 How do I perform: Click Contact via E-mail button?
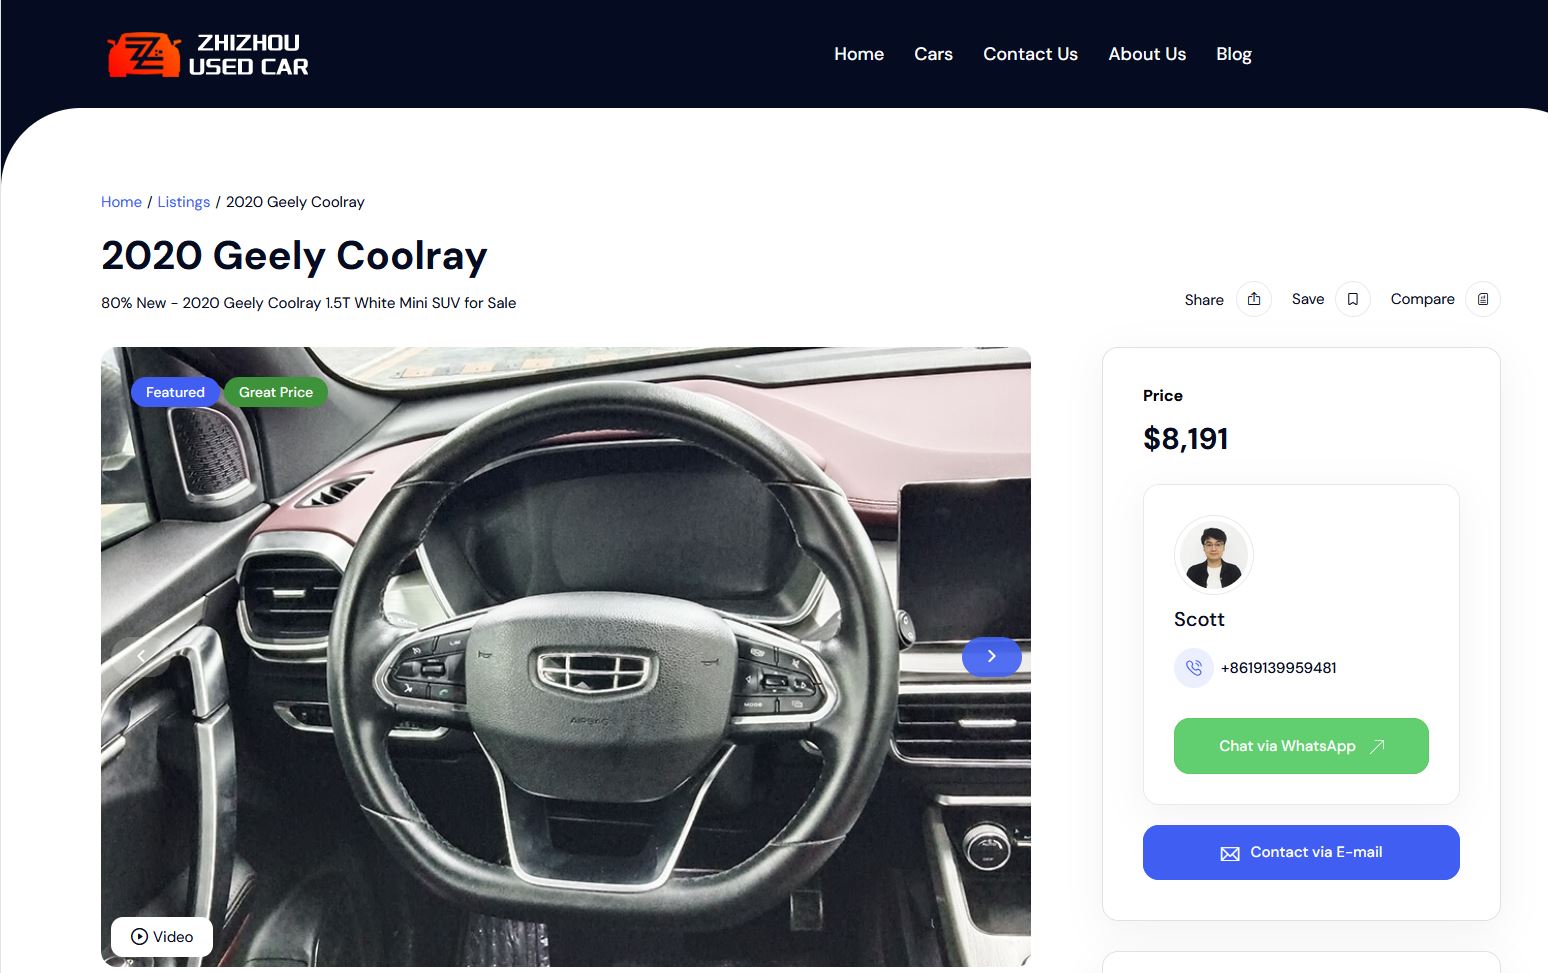click(x=1301, y=852)
